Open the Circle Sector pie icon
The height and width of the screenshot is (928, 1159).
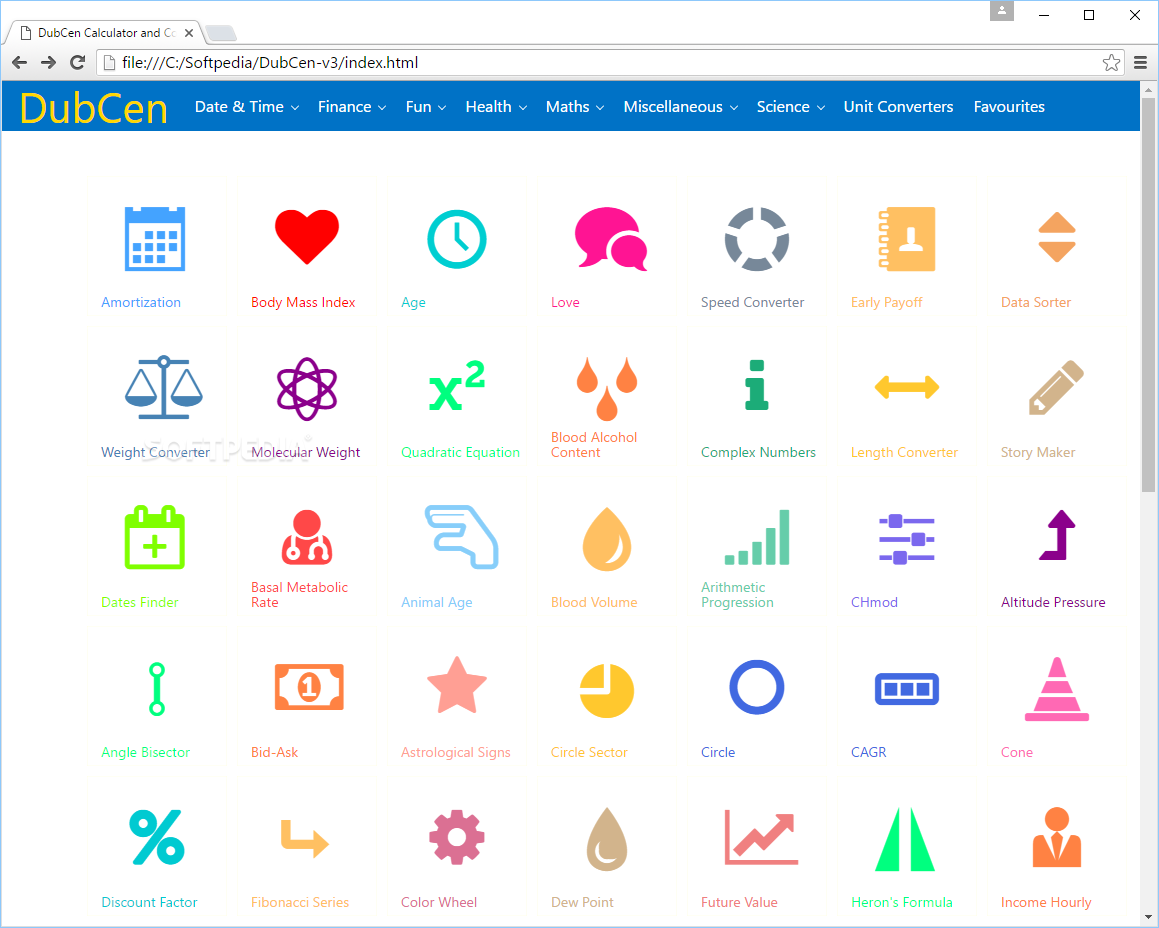click(607, 691)
